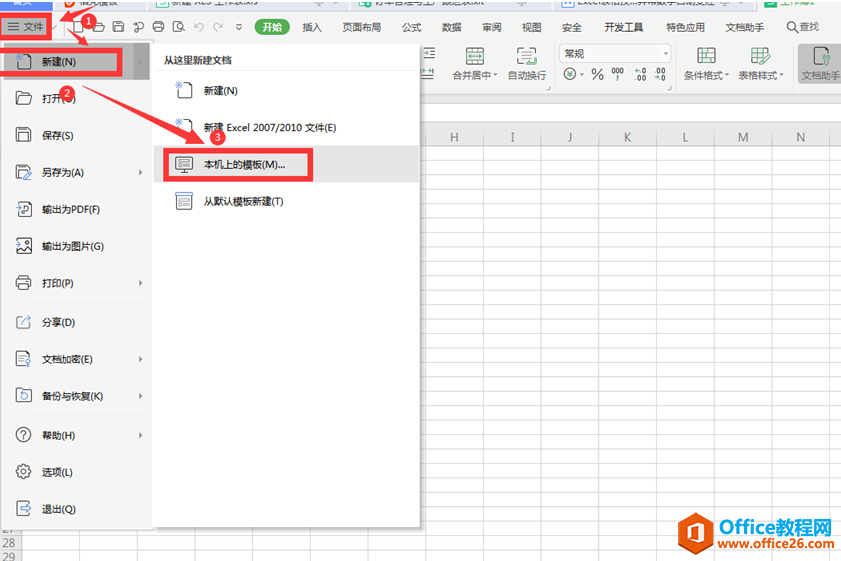
Task: Select 备份与恢复(K) in the file menu
Action: [x=75, y=396]
